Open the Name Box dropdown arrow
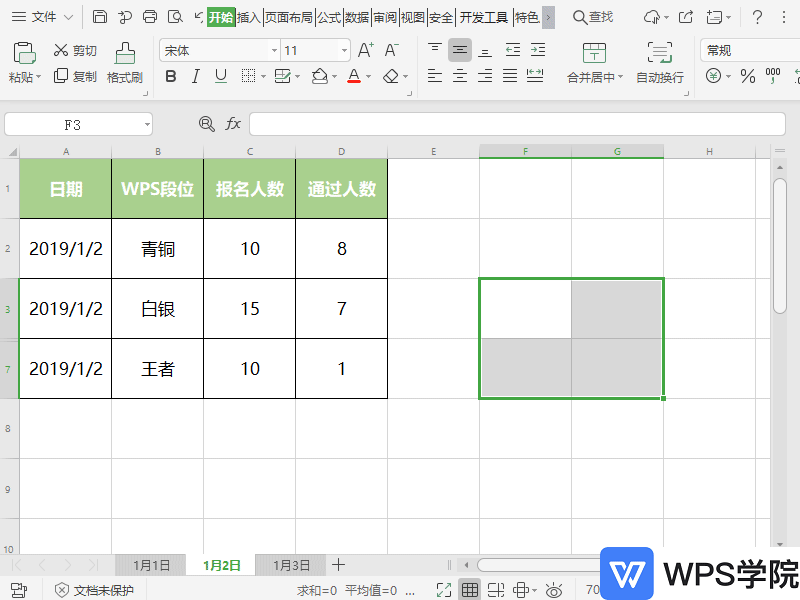 click(x=147, y=124)
